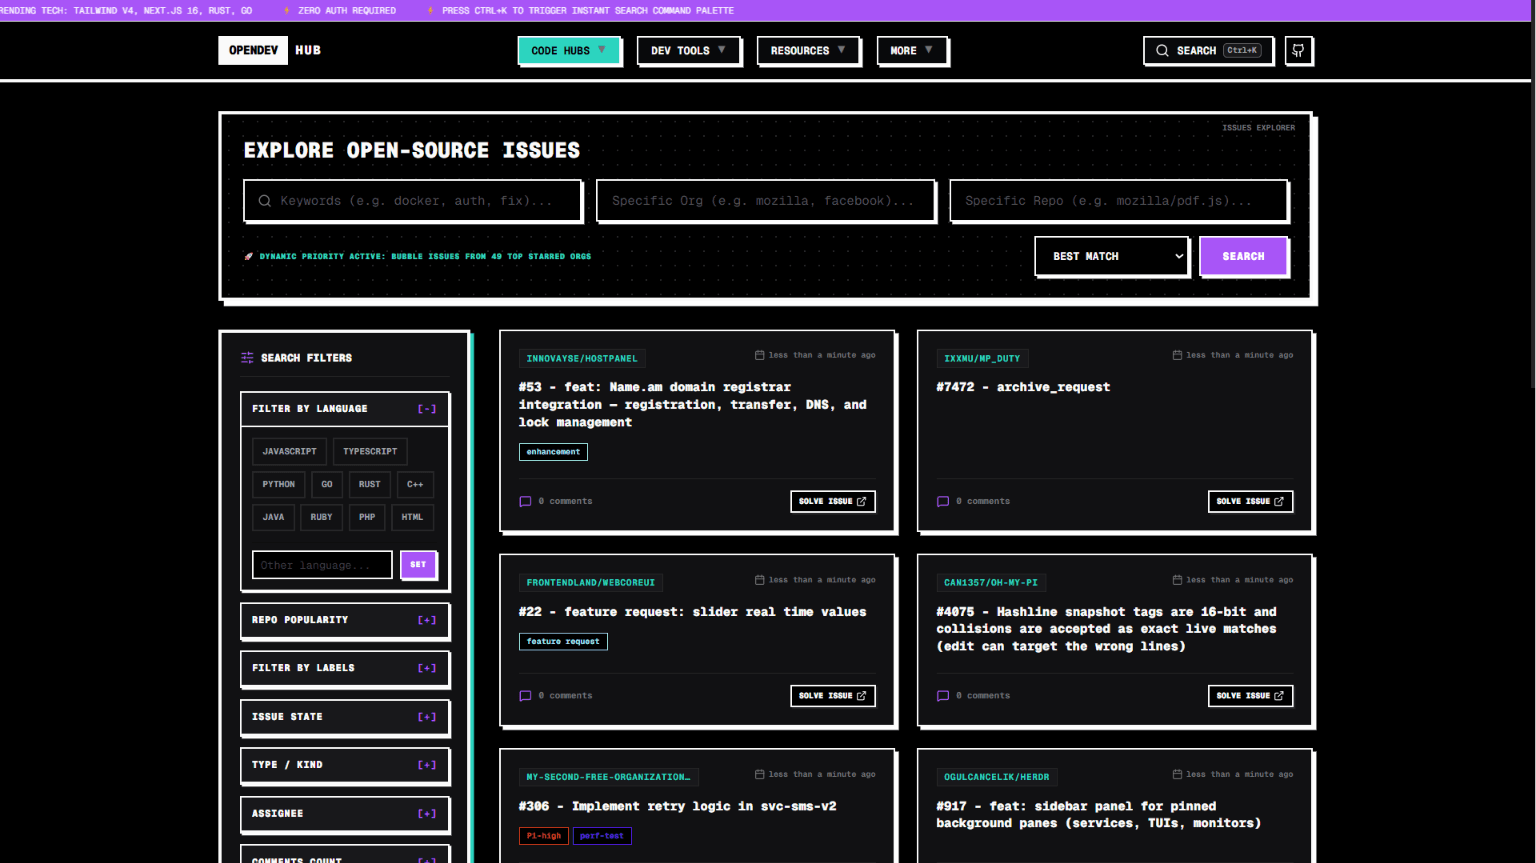The image size is (1536, 863).
Task: Click the Other language input field
Action: click(322, 565)
